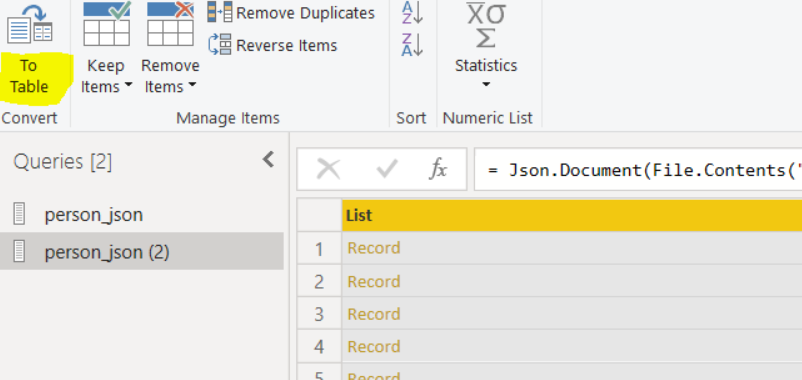Click Remove Duplicates
802x380 pixels.
coord(291,13)
